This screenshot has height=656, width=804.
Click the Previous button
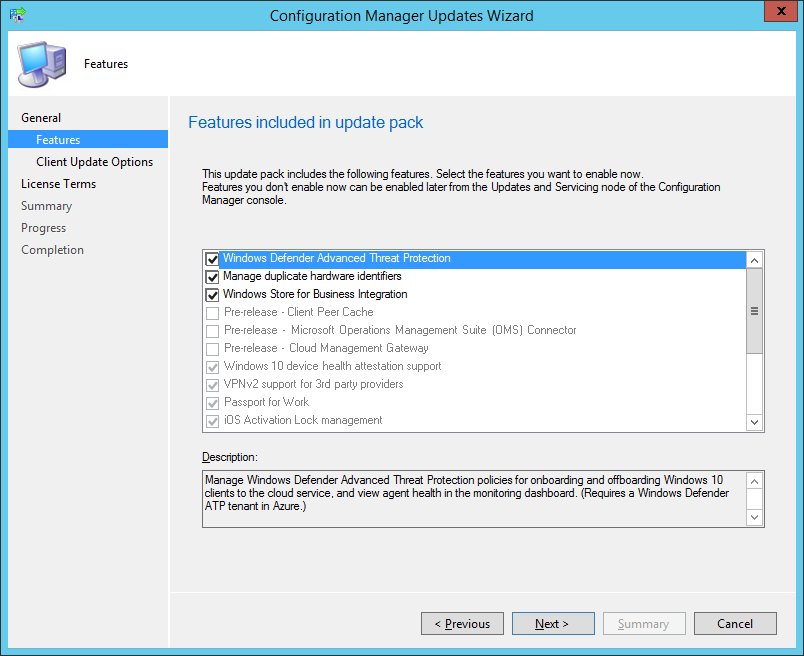(462, 624)
